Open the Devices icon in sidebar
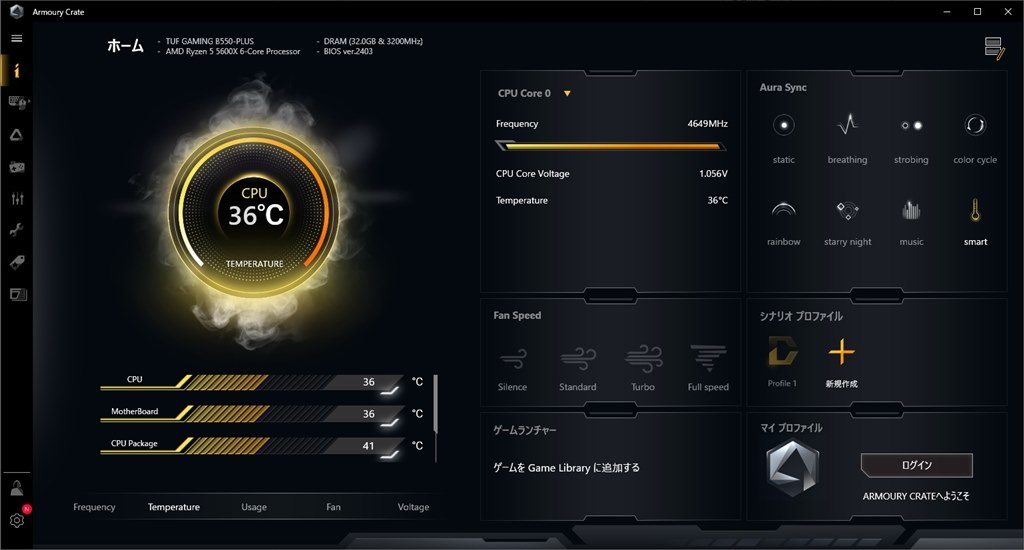 click(x=17, y=103)
